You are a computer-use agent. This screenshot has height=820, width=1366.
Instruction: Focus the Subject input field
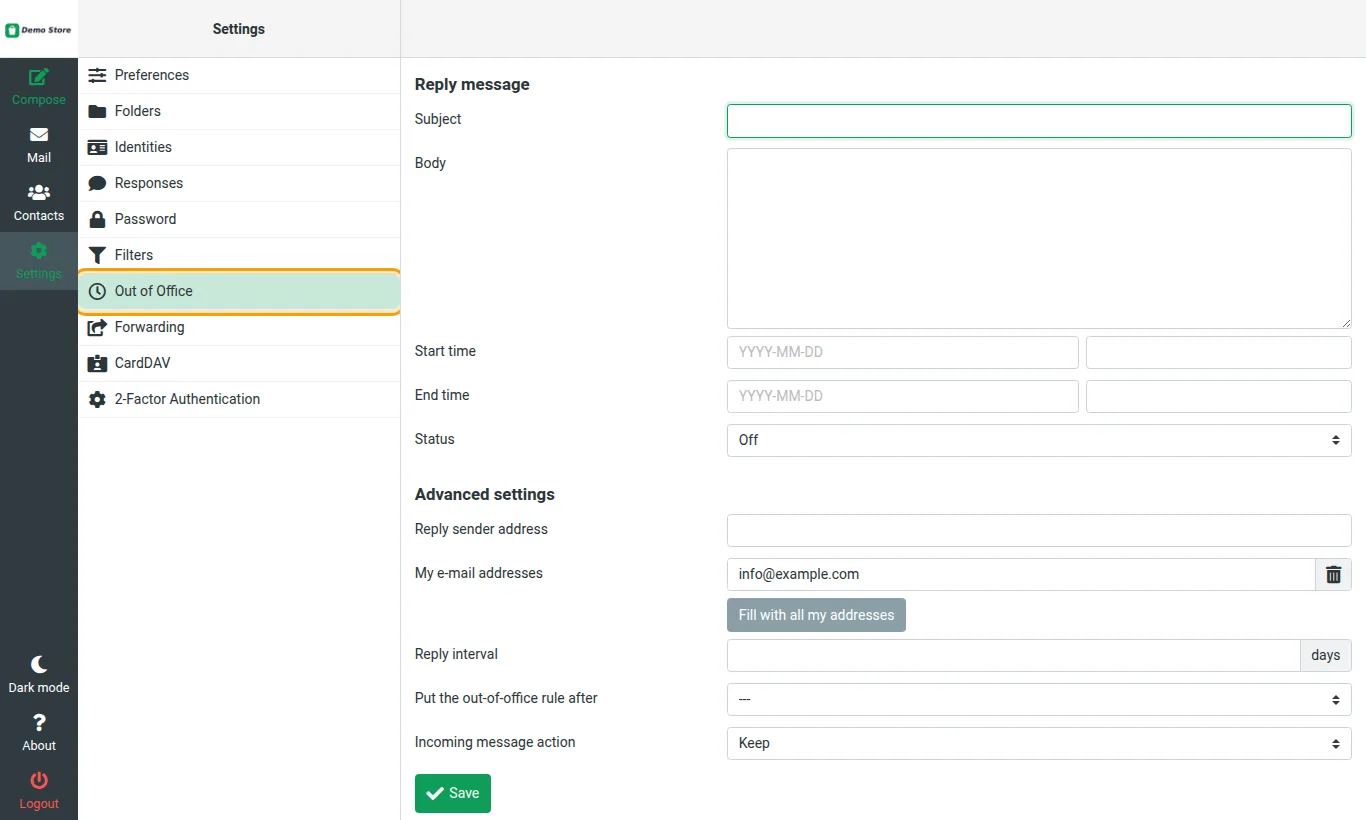(x=1039, y=121)
